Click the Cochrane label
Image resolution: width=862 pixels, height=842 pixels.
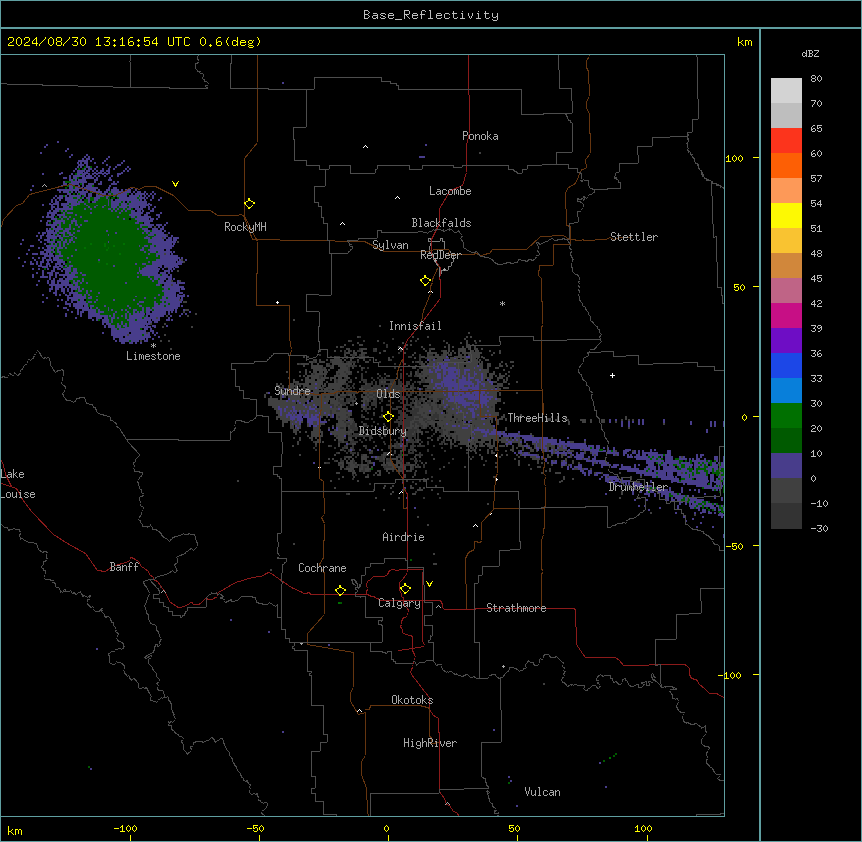pyautogui.click(x=322, y=568)
